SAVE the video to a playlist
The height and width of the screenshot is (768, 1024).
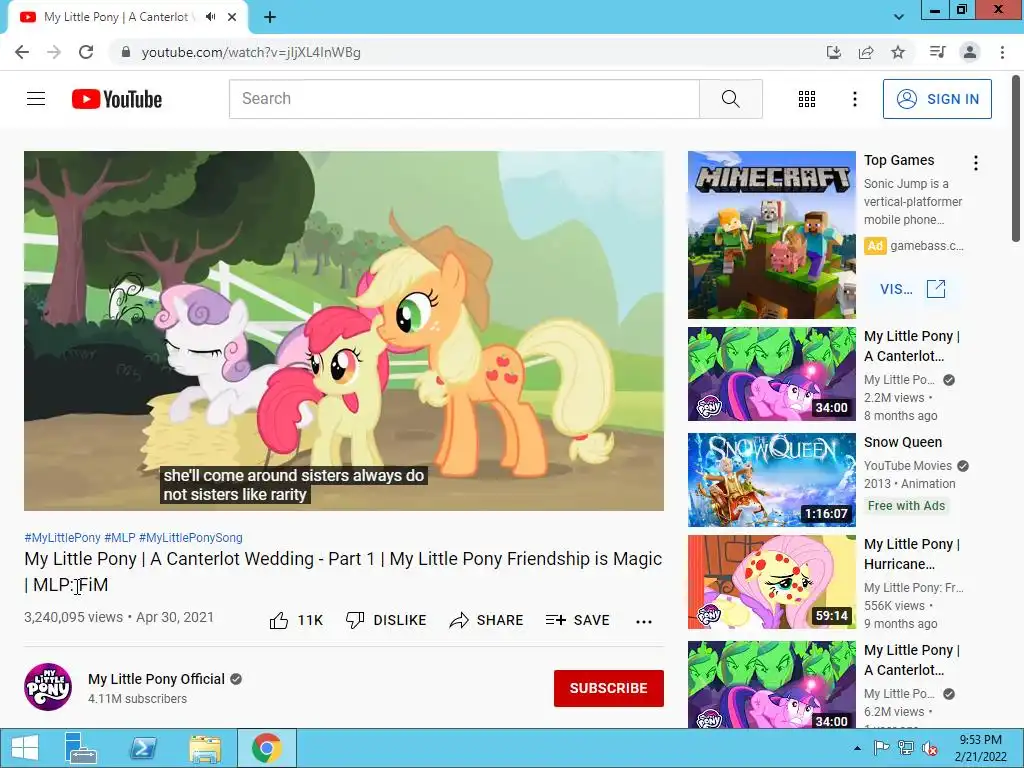[x=577, y=620]
